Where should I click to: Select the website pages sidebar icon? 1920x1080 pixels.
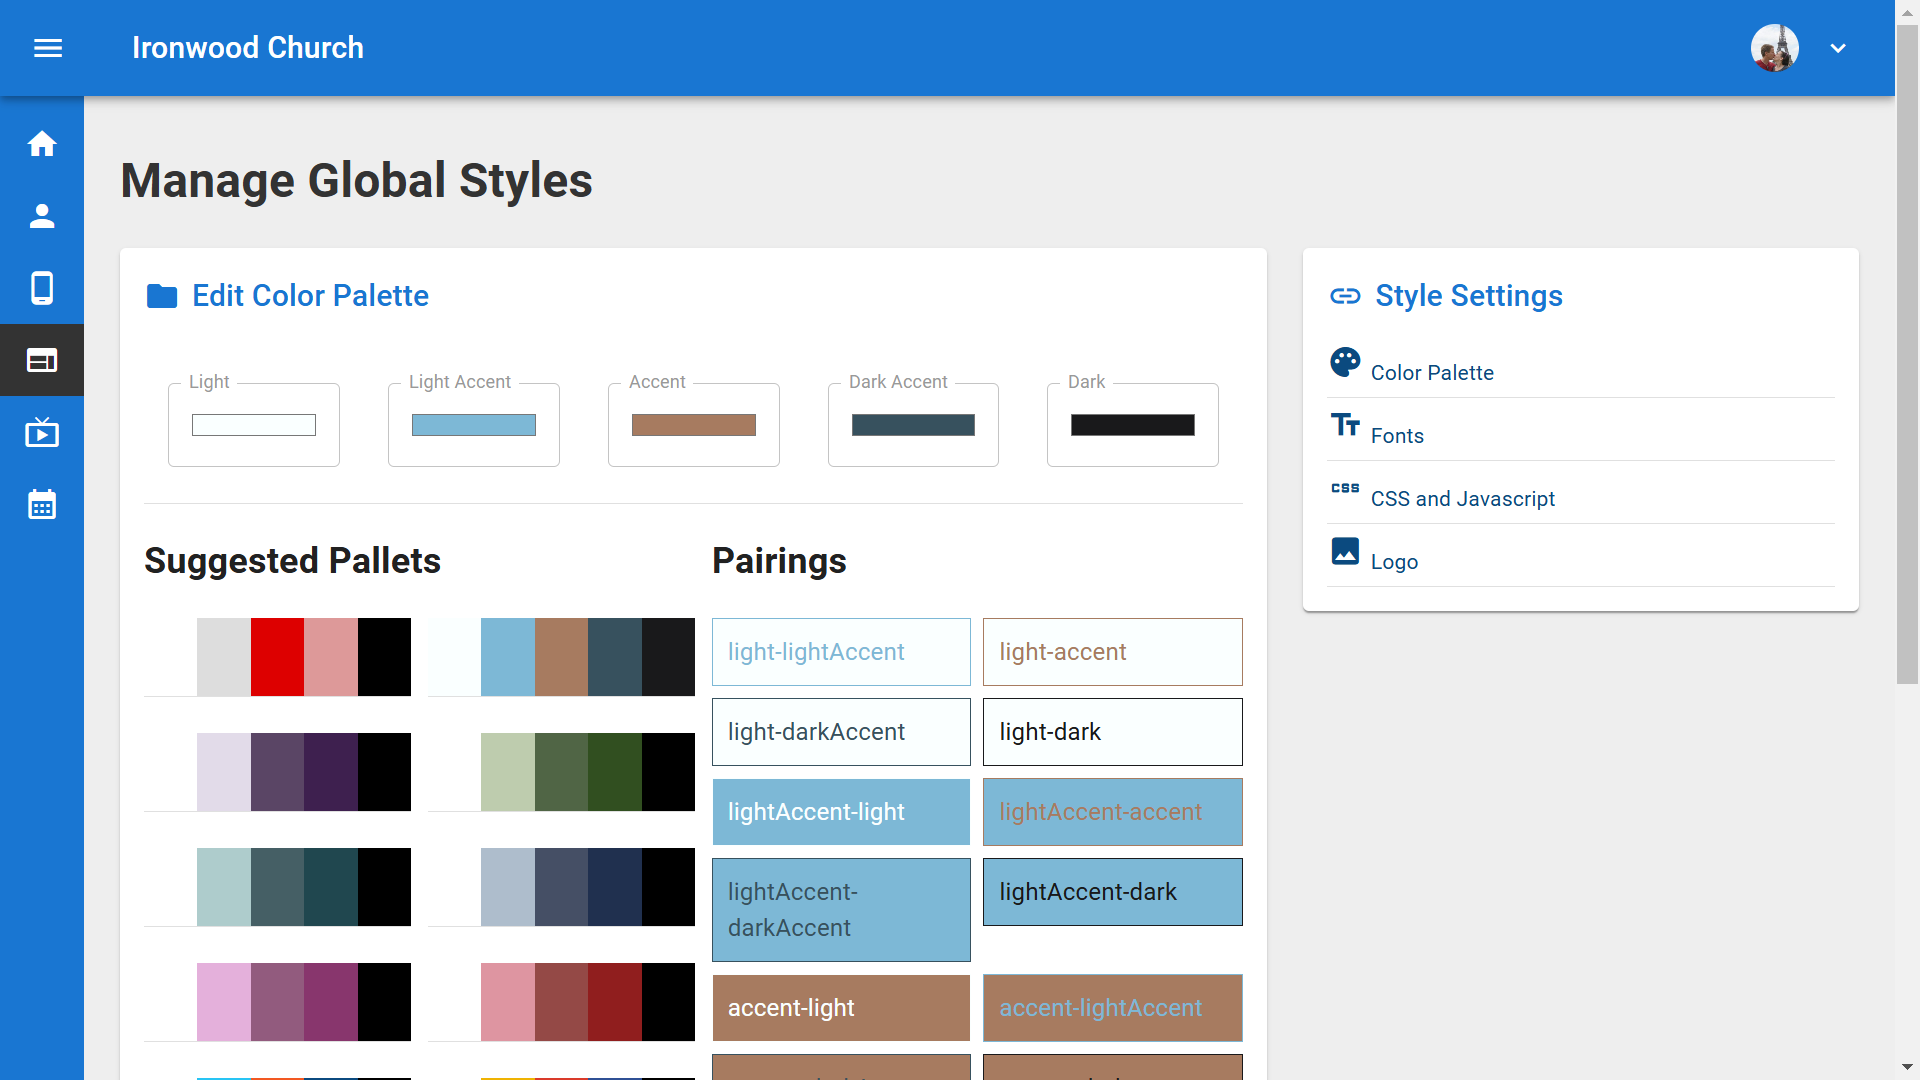pyautogui.click(x=42, y=360)
